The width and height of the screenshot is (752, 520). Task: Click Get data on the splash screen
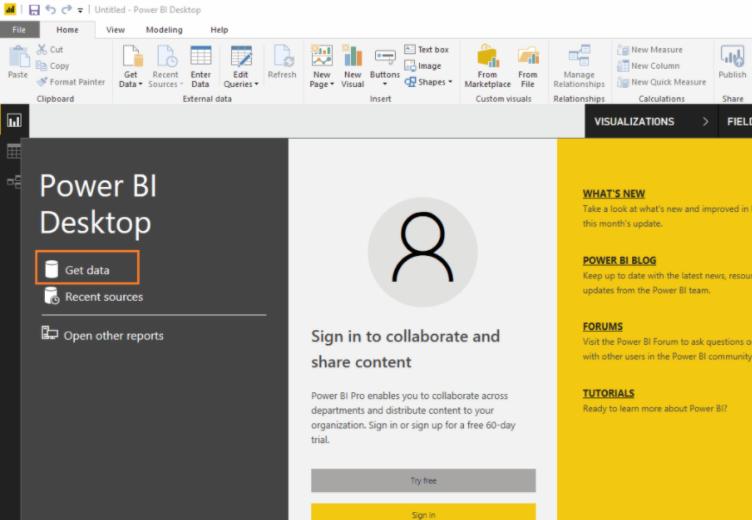click(x=87, y=270)
